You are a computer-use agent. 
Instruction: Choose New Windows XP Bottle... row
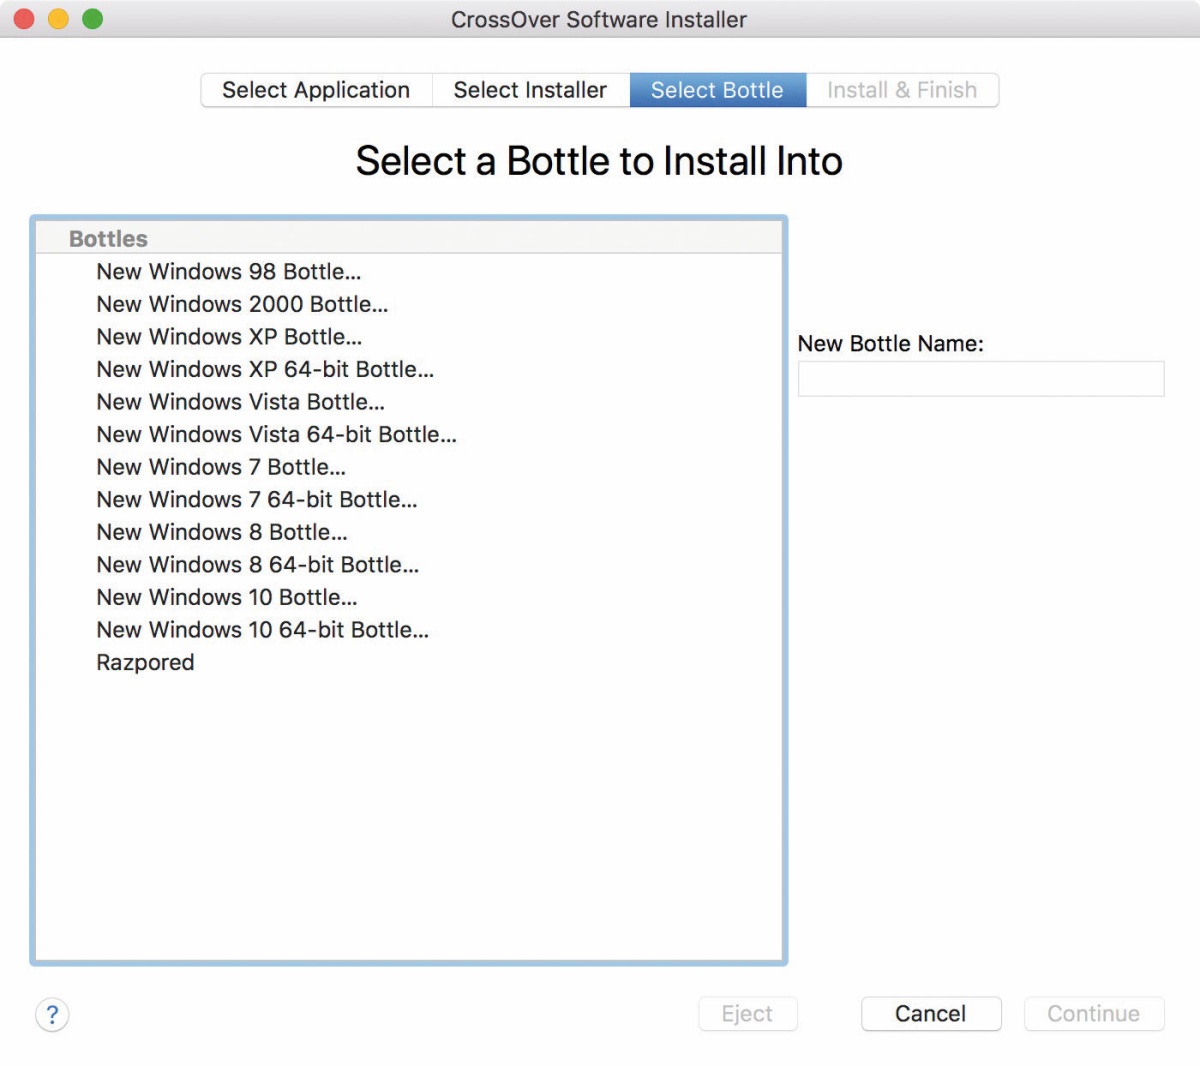coord(409,337)
